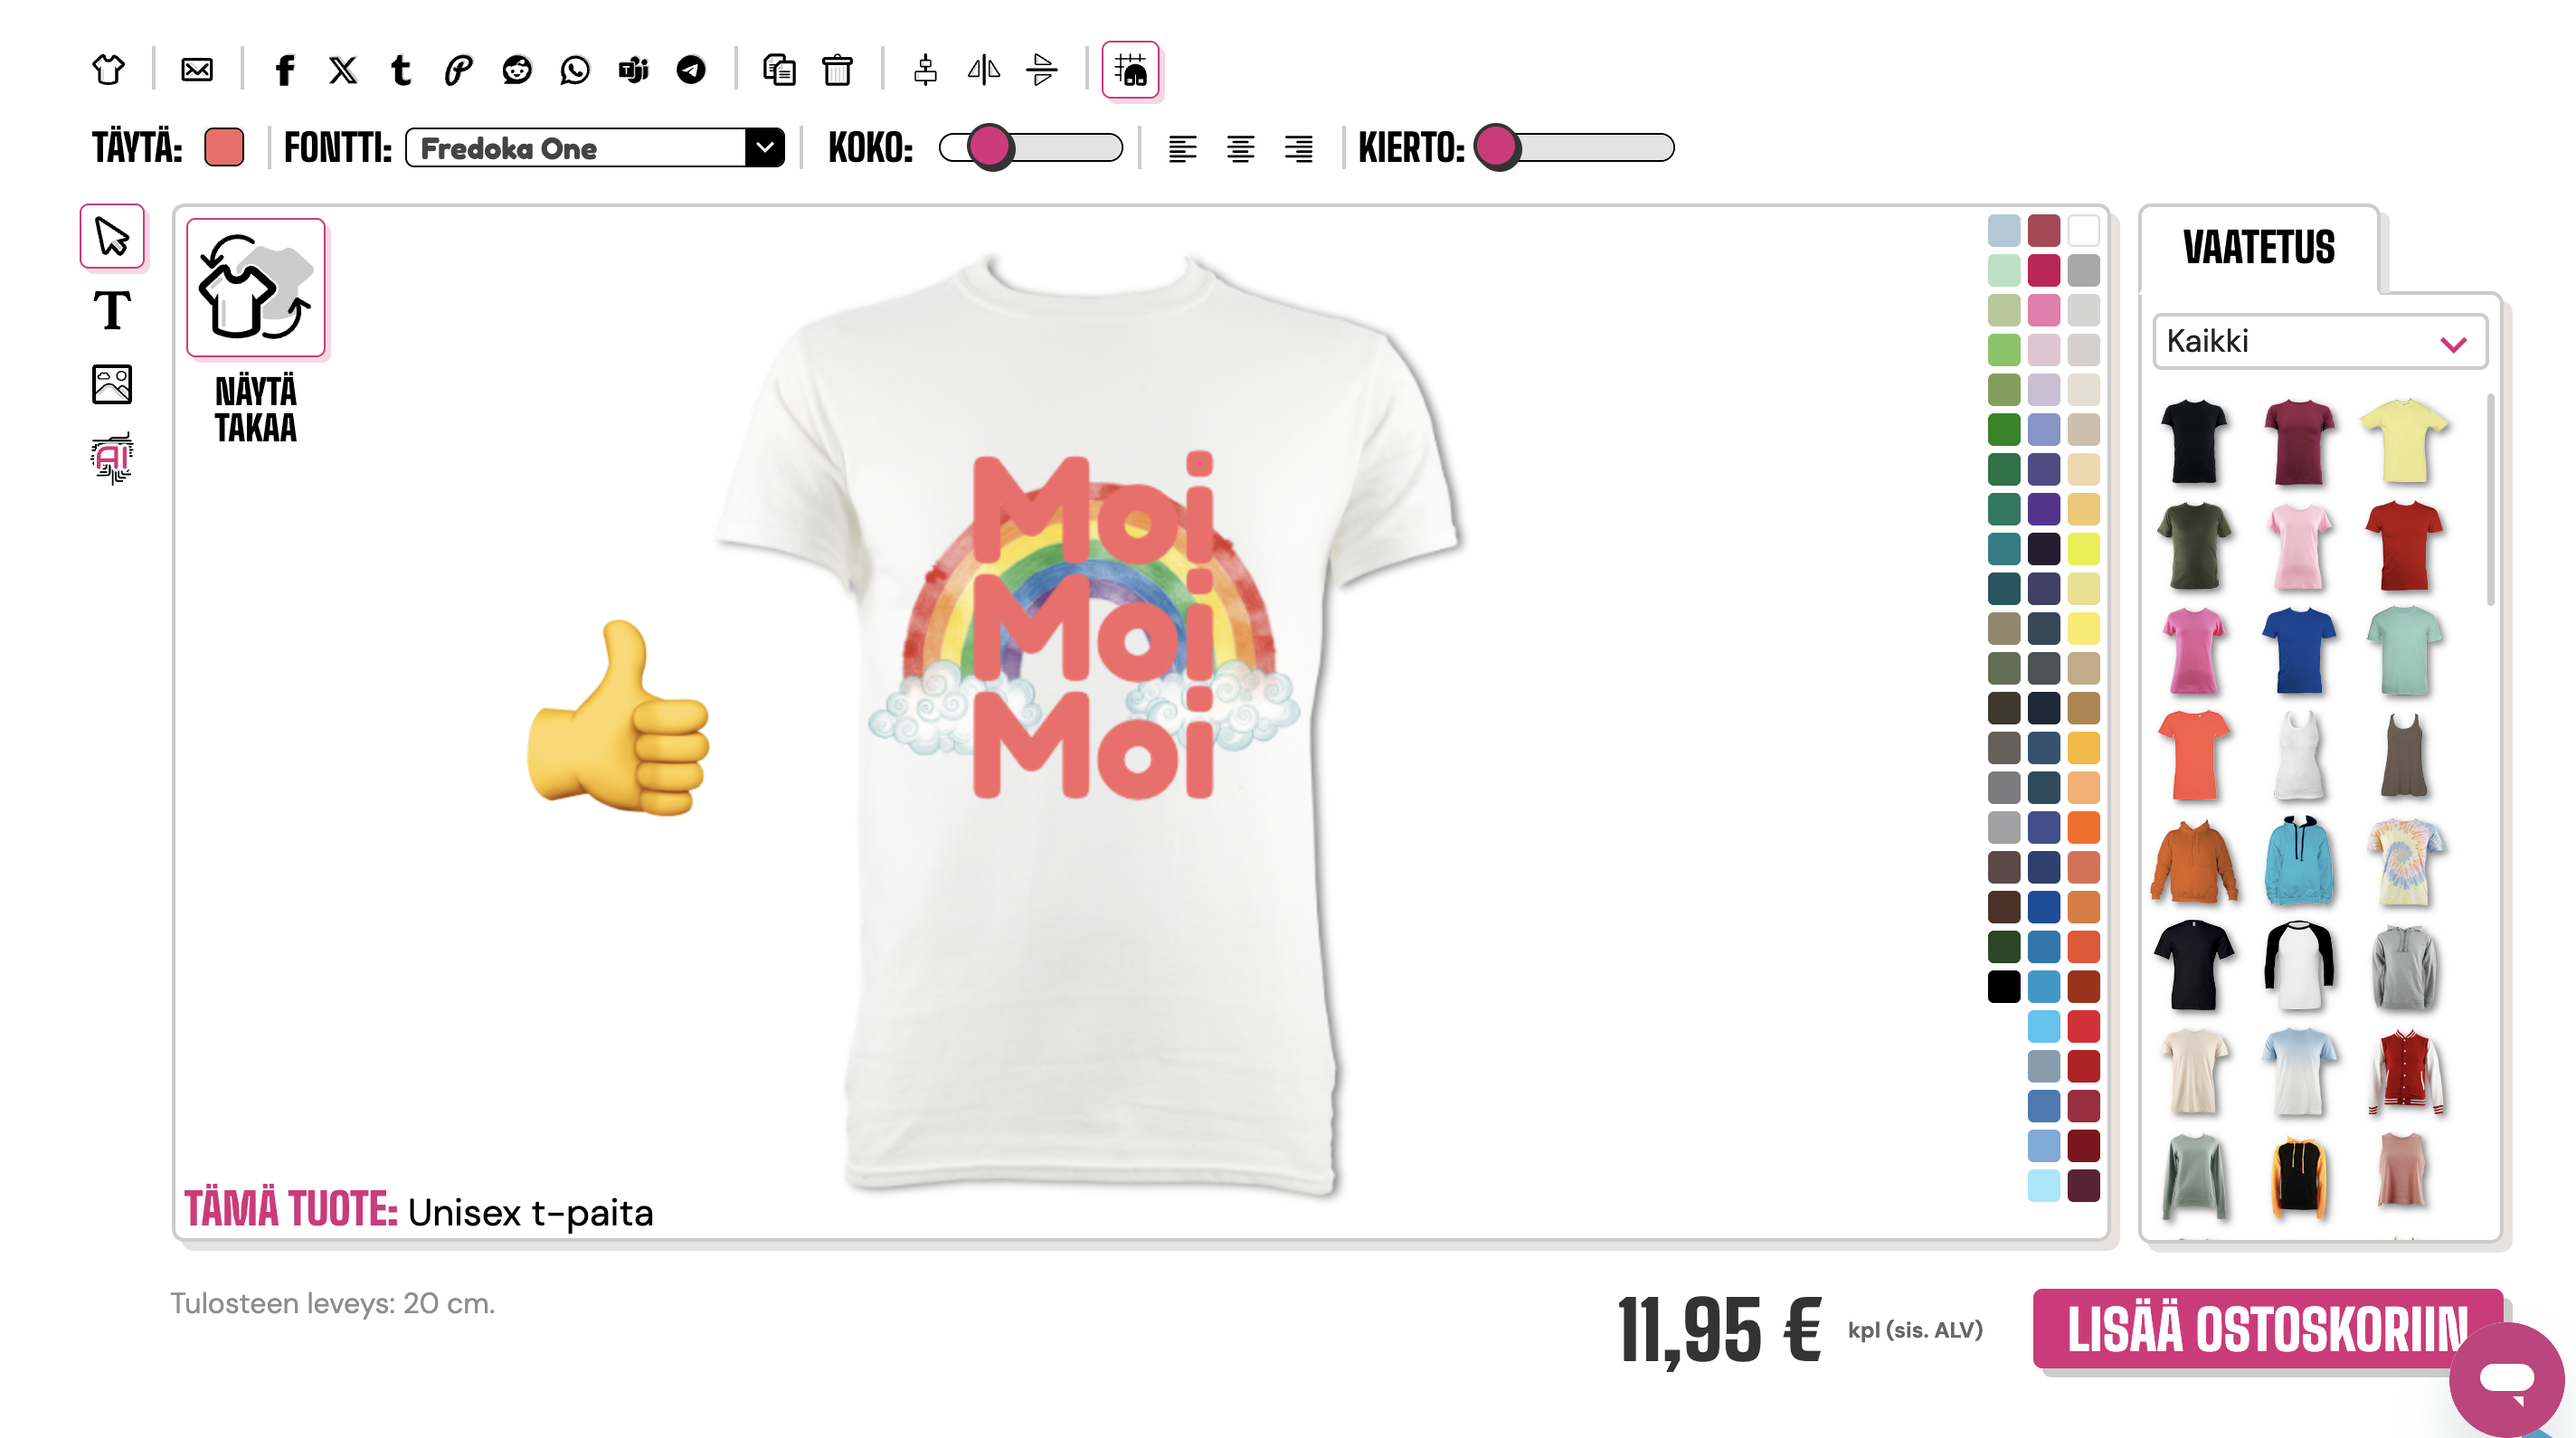The width and height of the screenshot is (2576, 1438).
Task: Pick the black color swatch
Action: tap(2003, 987)
